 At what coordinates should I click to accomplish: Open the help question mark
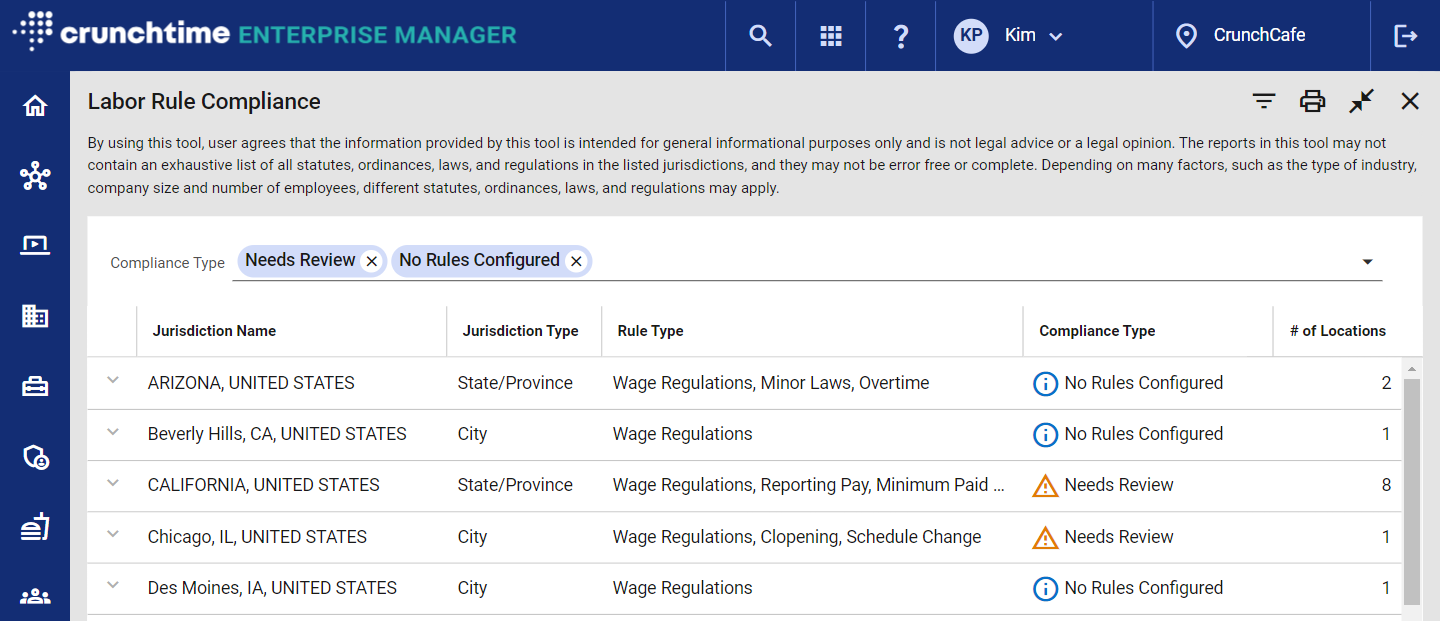[x=901, y=36]
